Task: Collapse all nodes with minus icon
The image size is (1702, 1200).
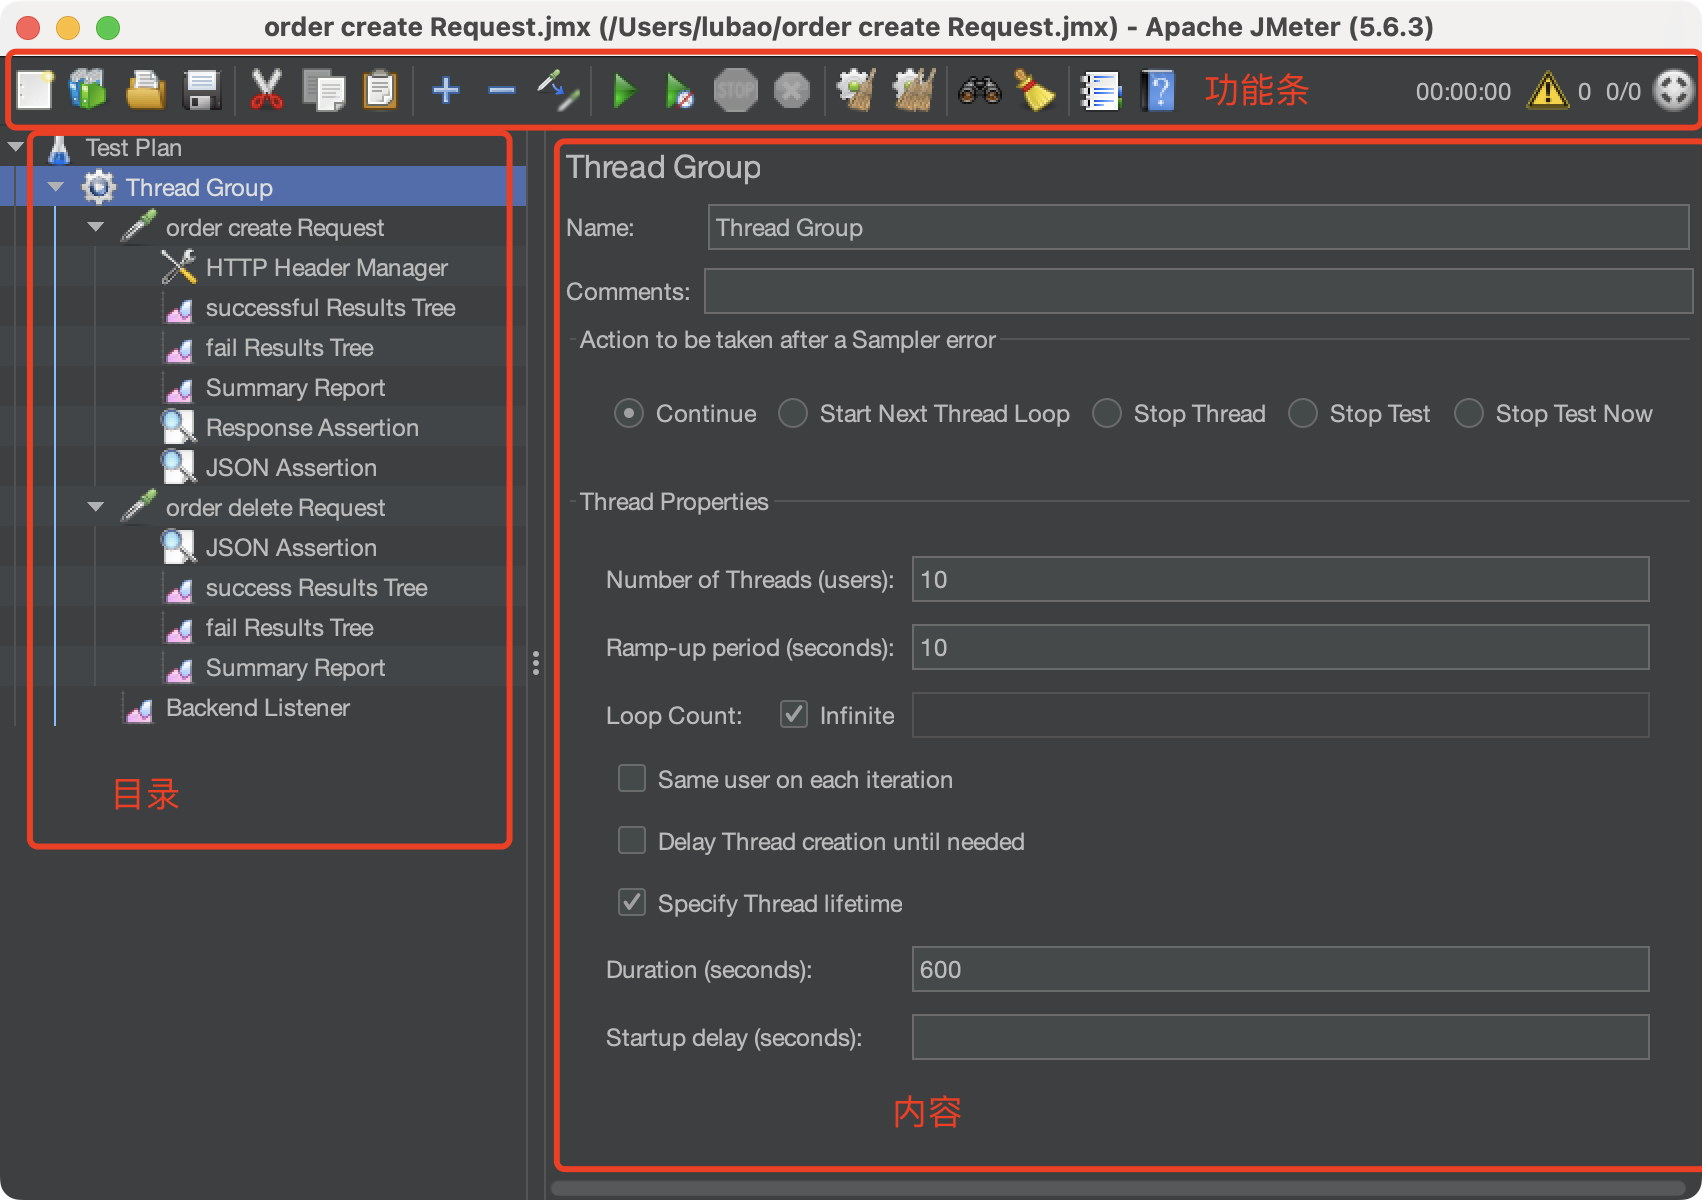Action: coord(502,91)
